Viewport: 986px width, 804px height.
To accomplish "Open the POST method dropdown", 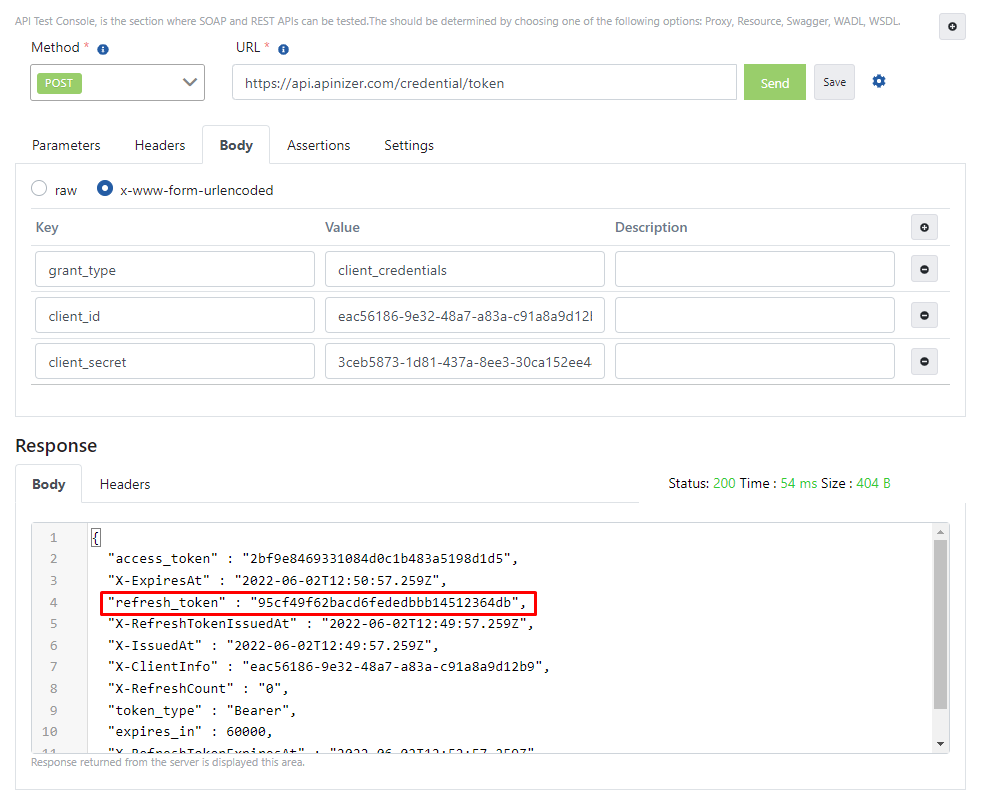I will [x=118, y=83].
